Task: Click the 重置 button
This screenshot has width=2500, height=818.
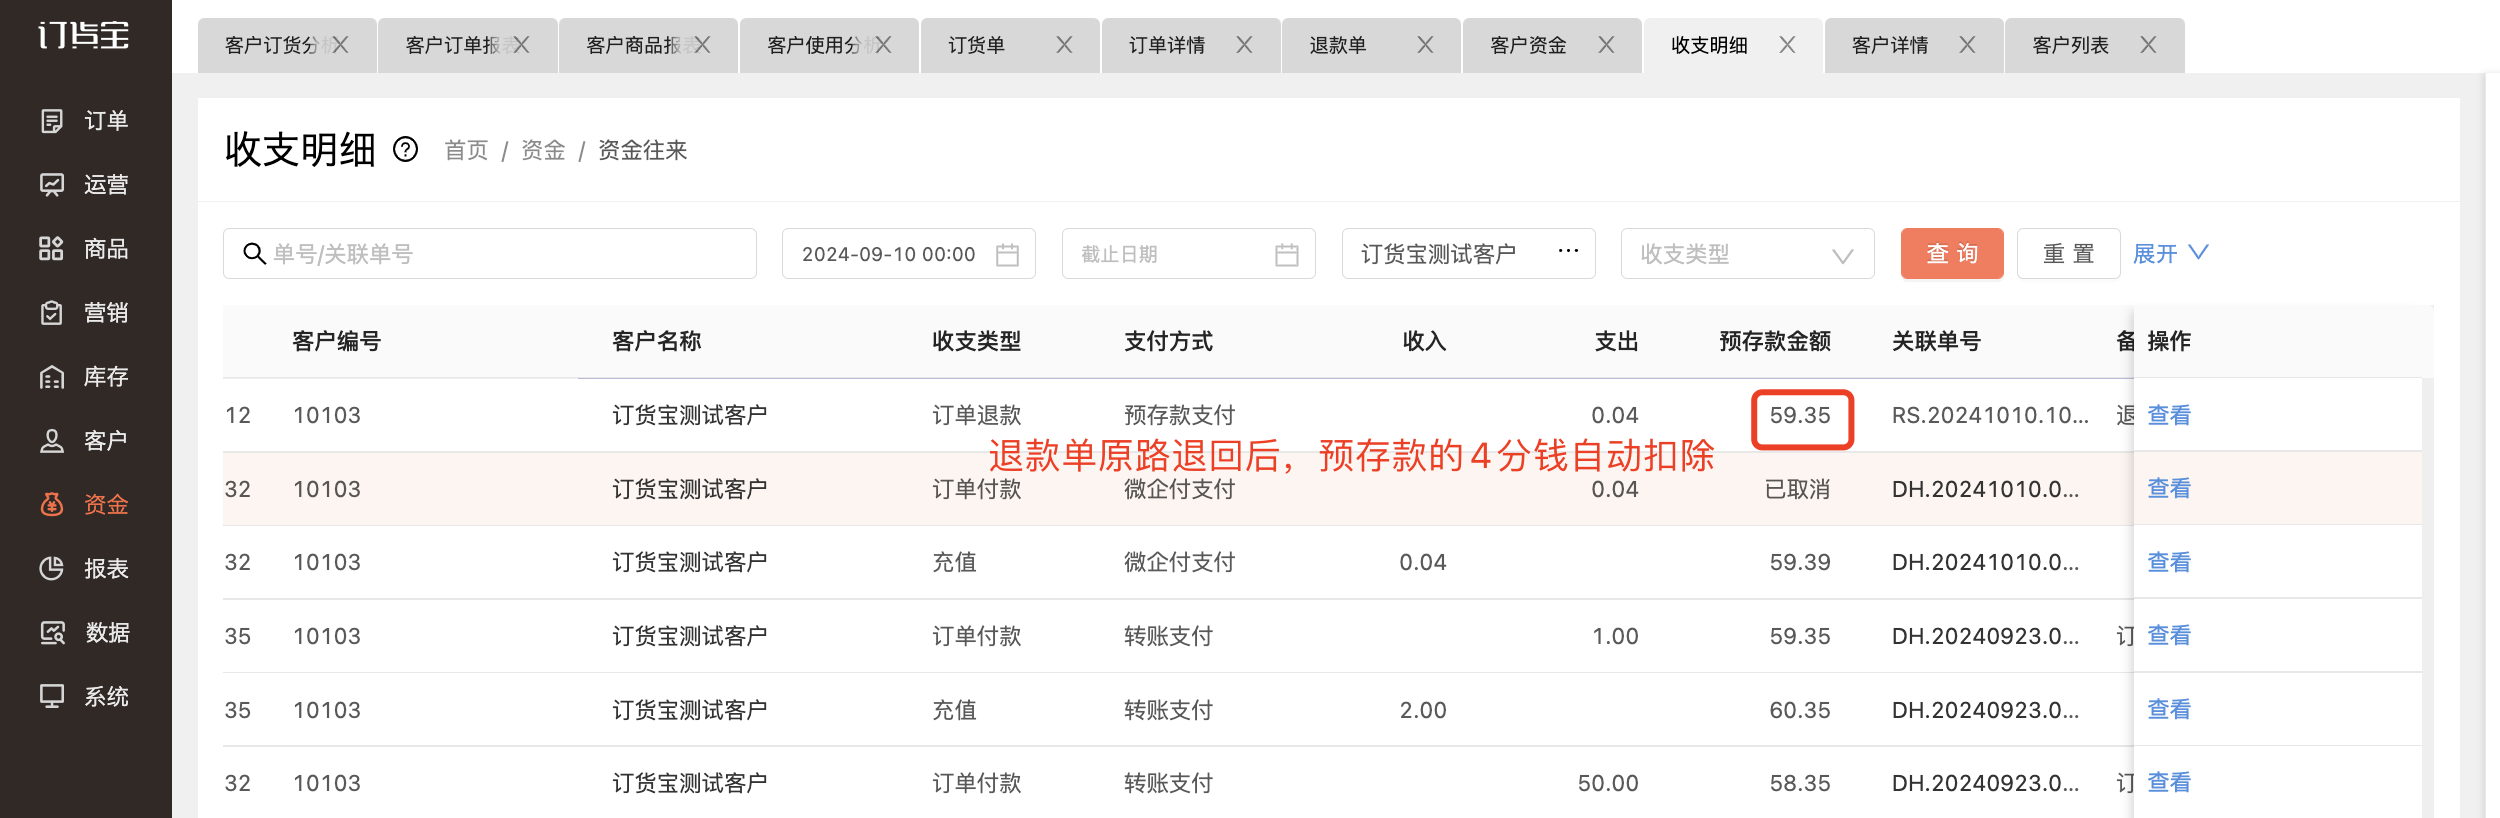Action: pyautogui.click(x=2068, y=254)
